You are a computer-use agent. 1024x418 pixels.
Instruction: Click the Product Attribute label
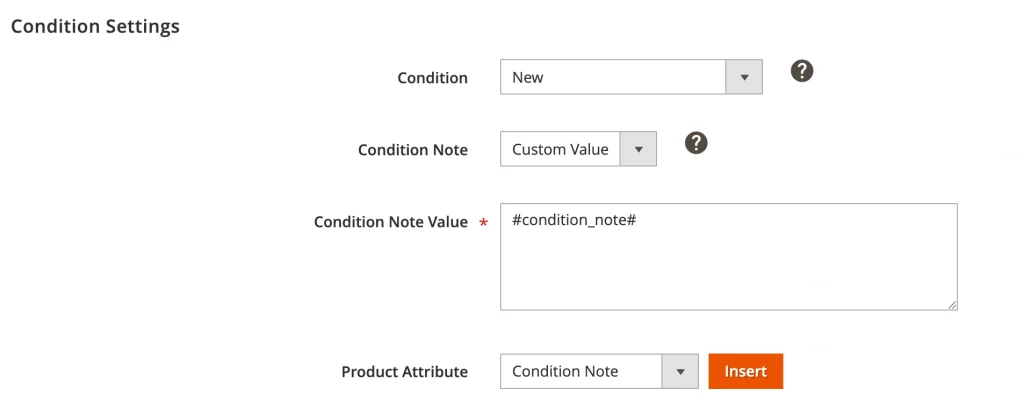click(x=404, y=372)
